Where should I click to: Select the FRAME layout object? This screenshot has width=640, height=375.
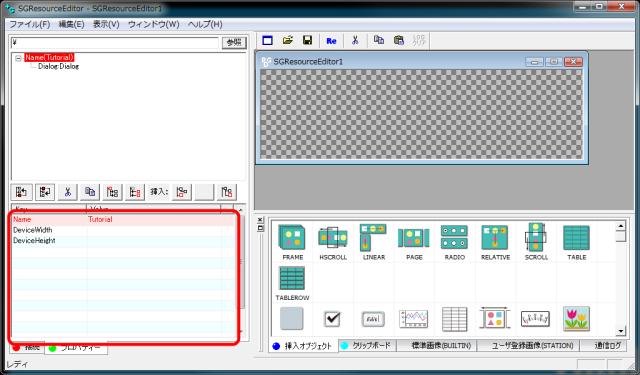292,242
